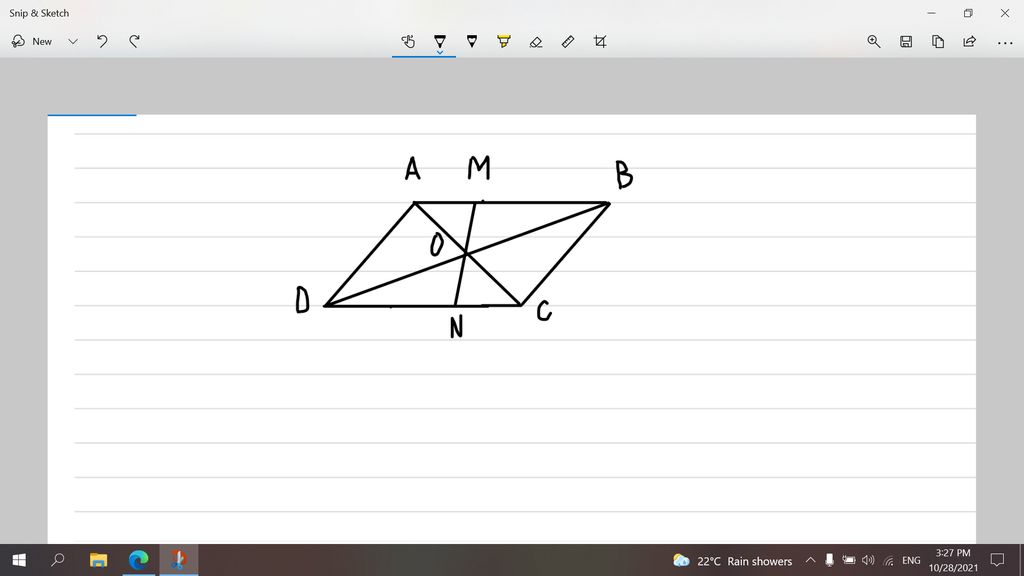This screenshot has height=576, width=1024.
Task: Open File Explorer from the taskbar
Action: [x=99, y=560]
